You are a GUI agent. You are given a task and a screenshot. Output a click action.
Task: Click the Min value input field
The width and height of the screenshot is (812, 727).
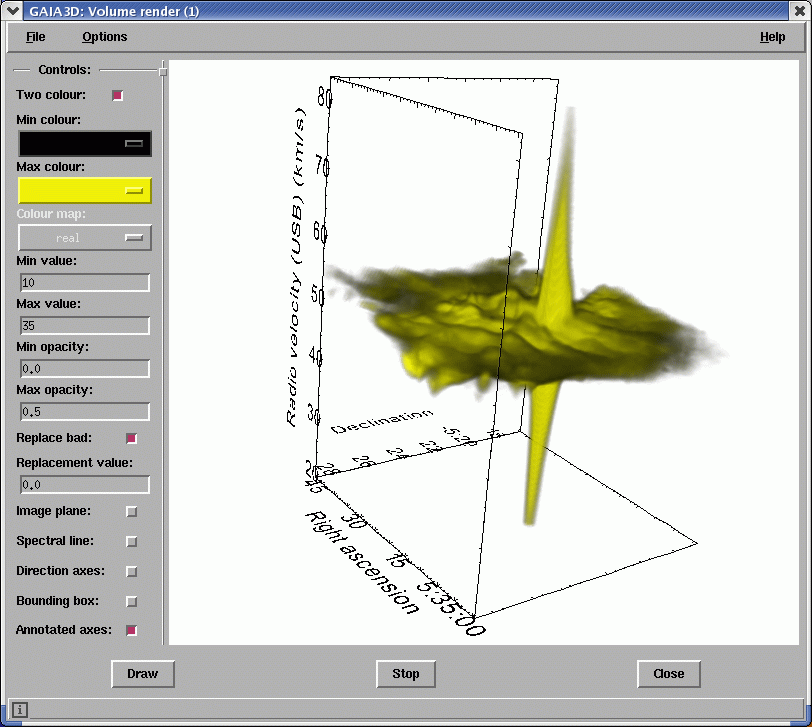click(85, 283)
